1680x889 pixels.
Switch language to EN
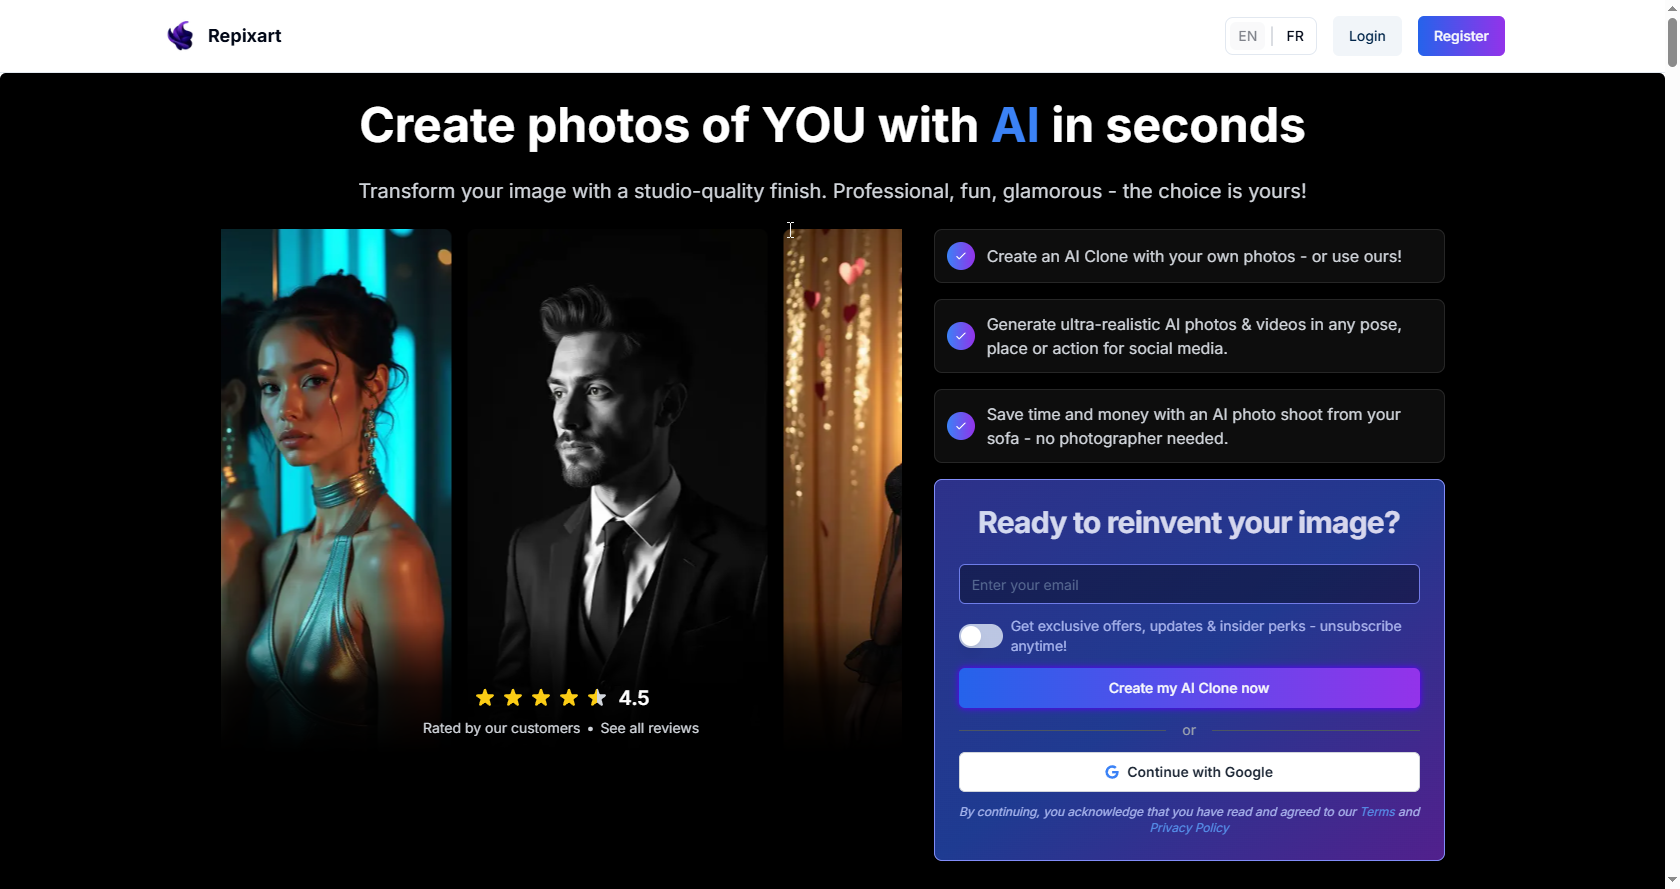[1248, 36]
